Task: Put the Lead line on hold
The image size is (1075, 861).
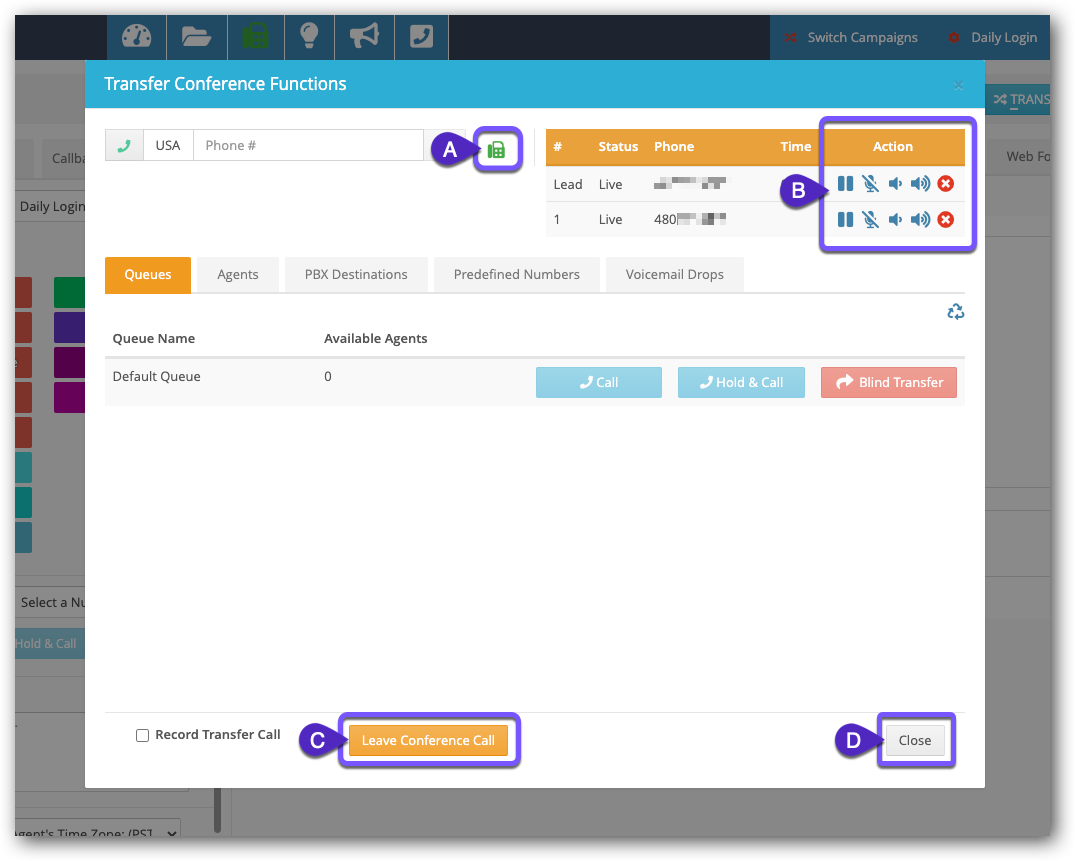Action: click(845, 184)
